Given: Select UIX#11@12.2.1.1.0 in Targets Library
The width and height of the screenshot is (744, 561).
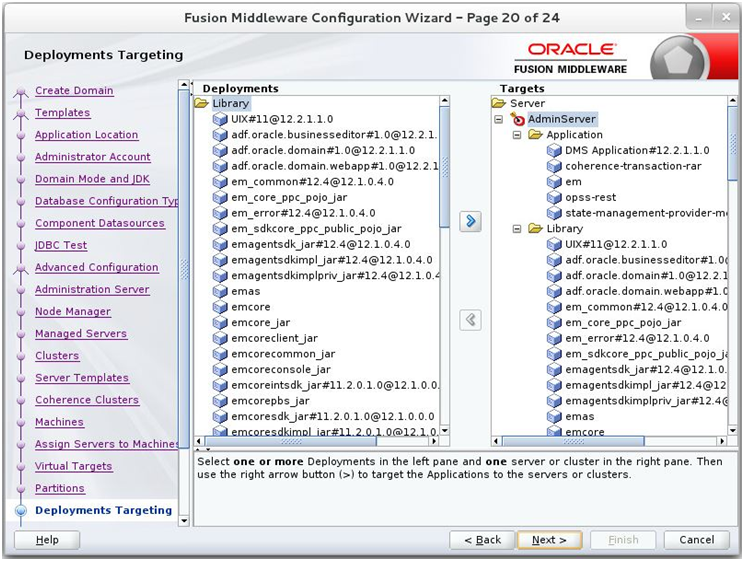Looking at the screenshot, I should (616, 244).
